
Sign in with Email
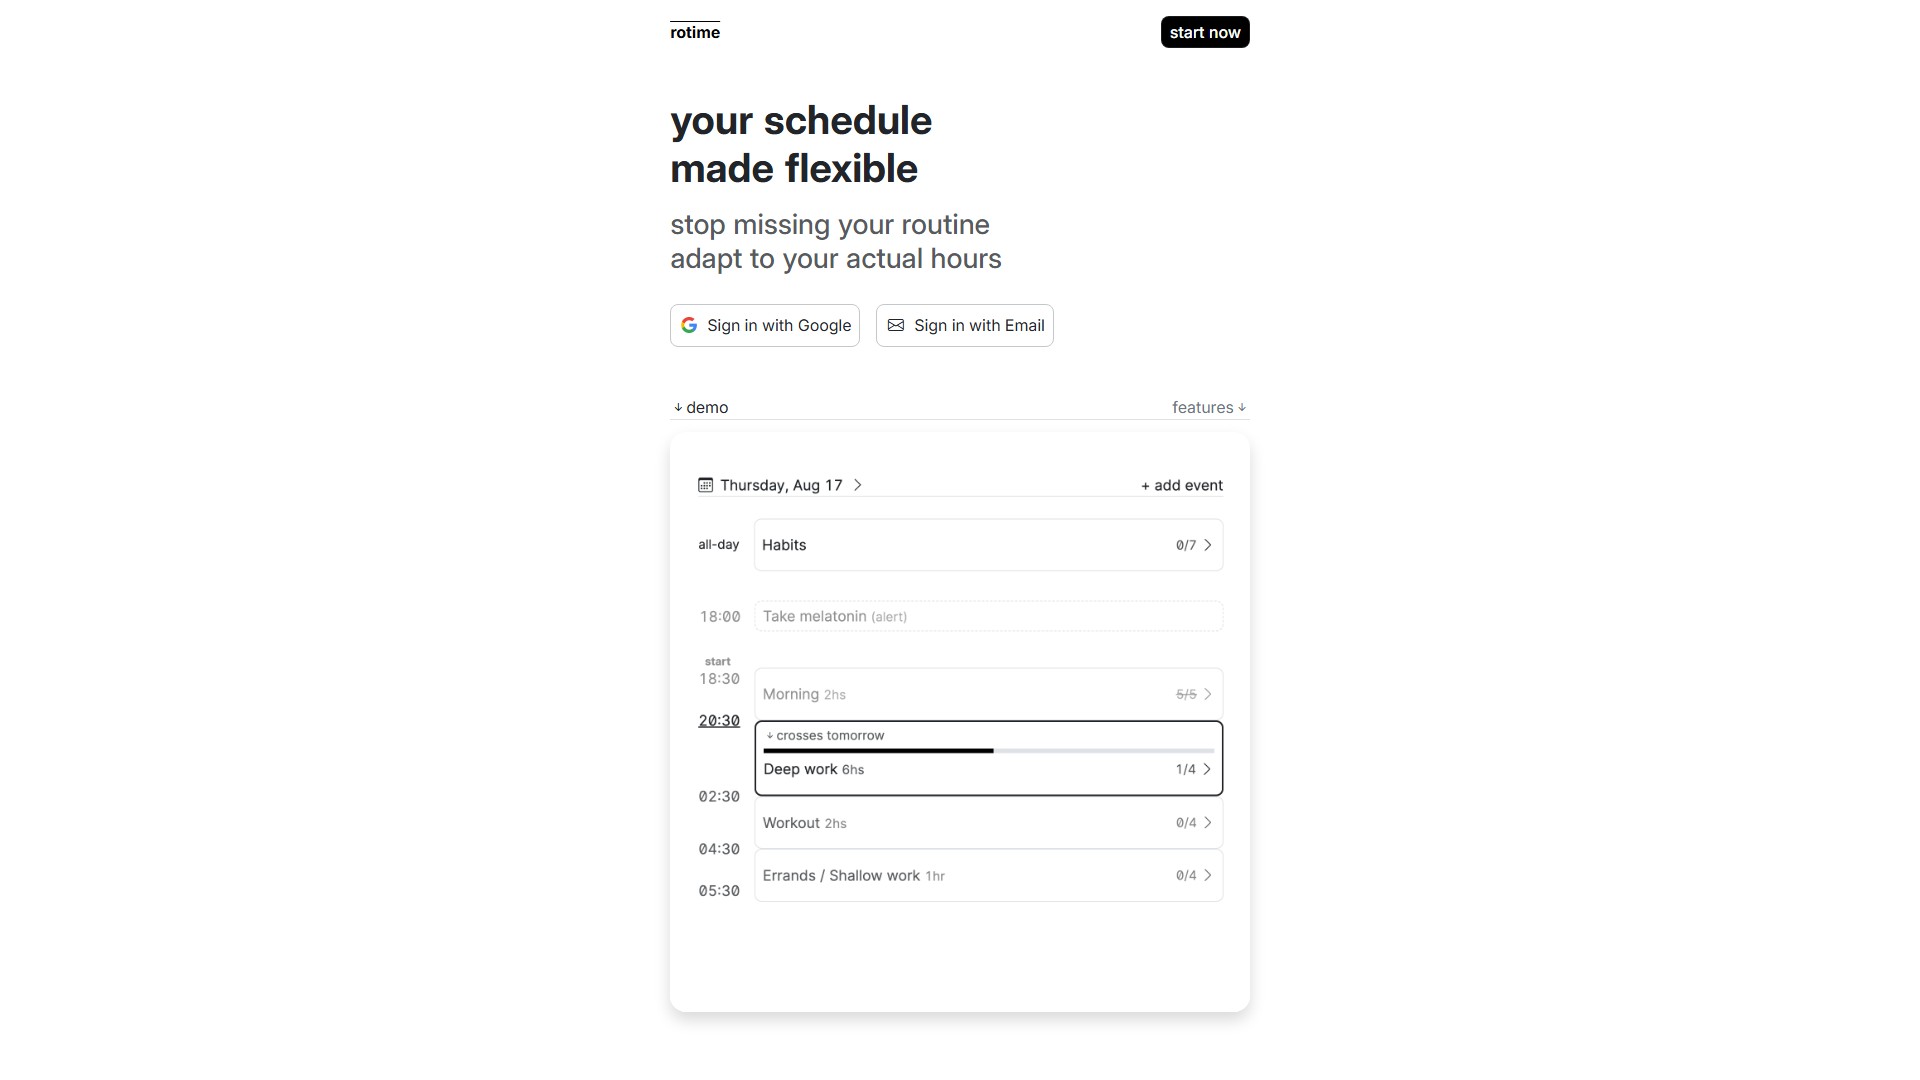pos(965,325)
